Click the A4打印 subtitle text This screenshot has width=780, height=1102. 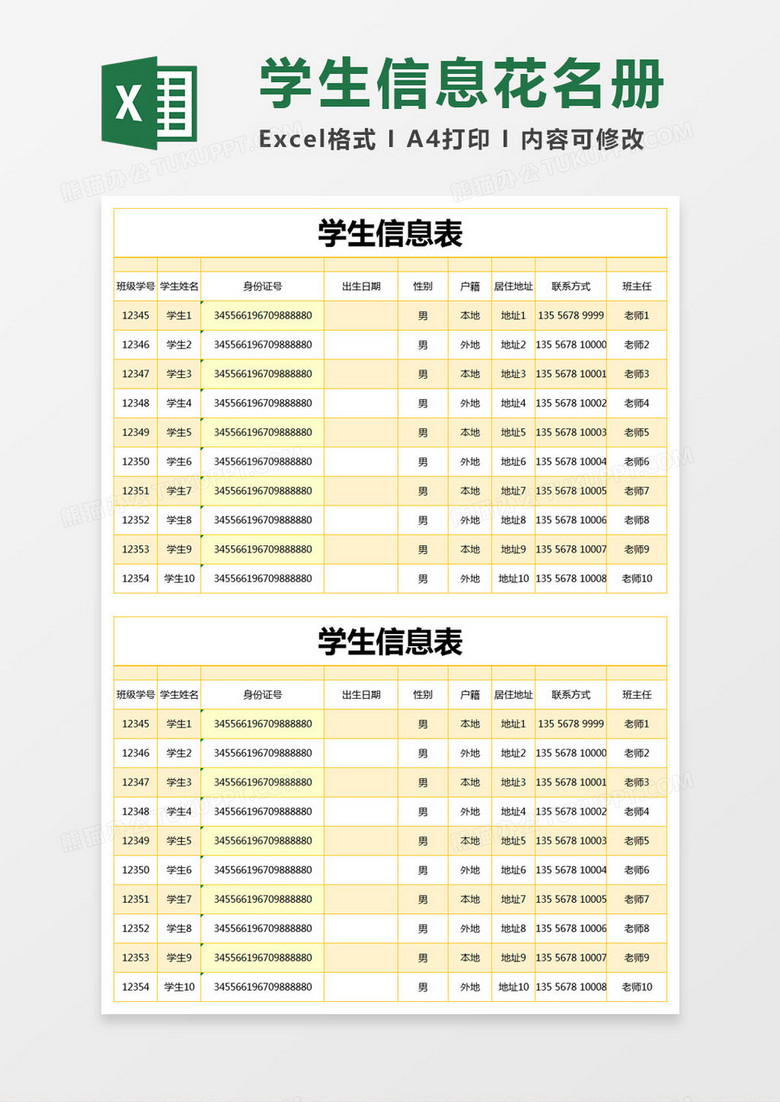click(448, 139)
